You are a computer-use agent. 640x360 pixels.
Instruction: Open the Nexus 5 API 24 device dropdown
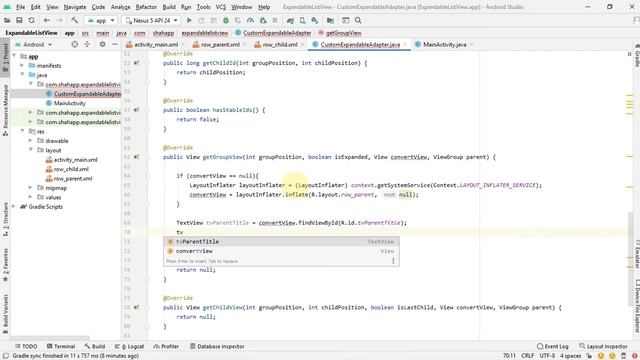click(x=152, y=20)
